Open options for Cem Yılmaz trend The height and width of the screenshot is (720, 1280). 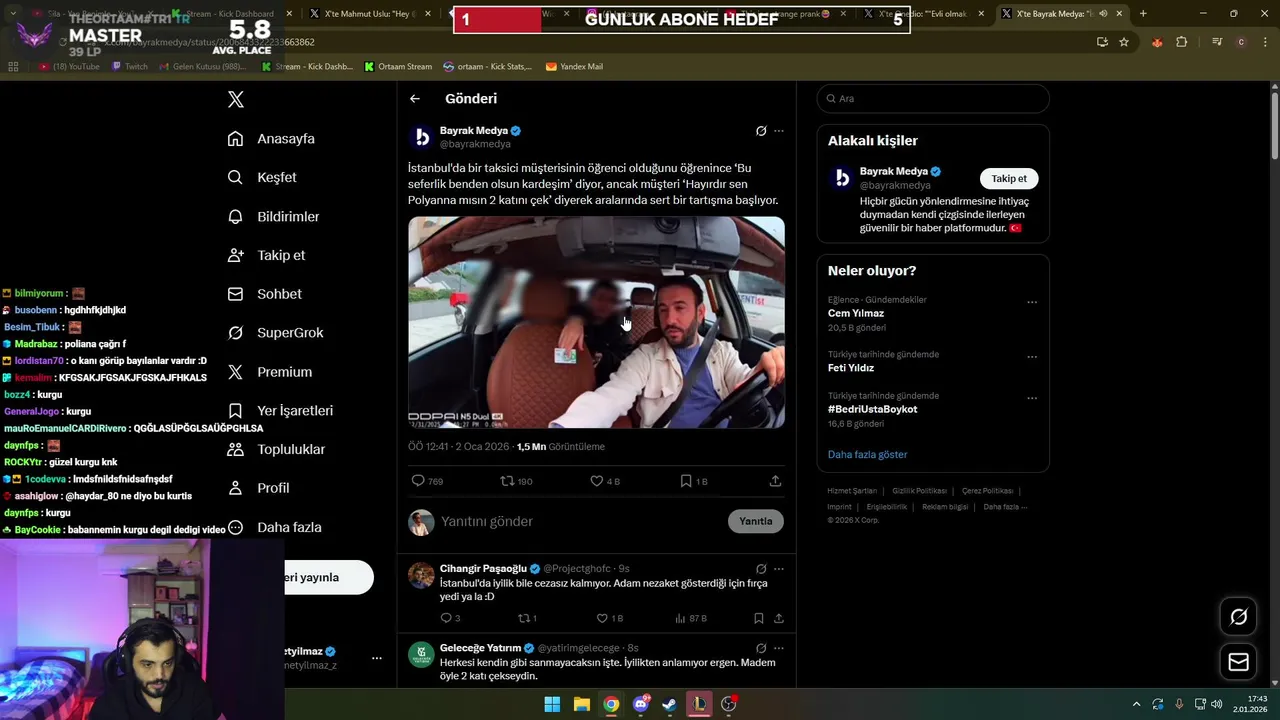pos(1032,302)
